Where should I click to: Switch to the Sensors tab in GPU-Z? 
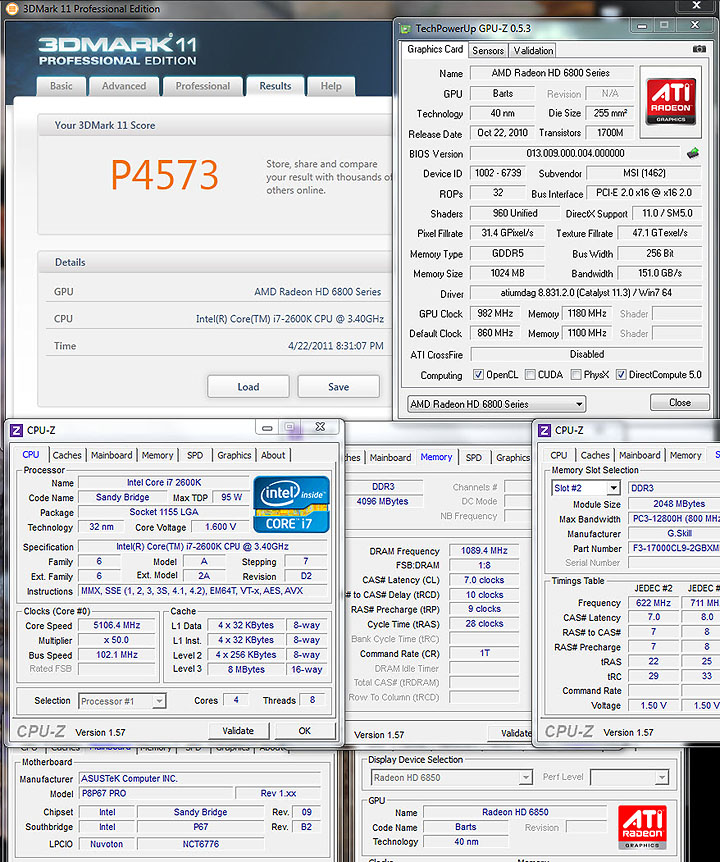point(488,51)
